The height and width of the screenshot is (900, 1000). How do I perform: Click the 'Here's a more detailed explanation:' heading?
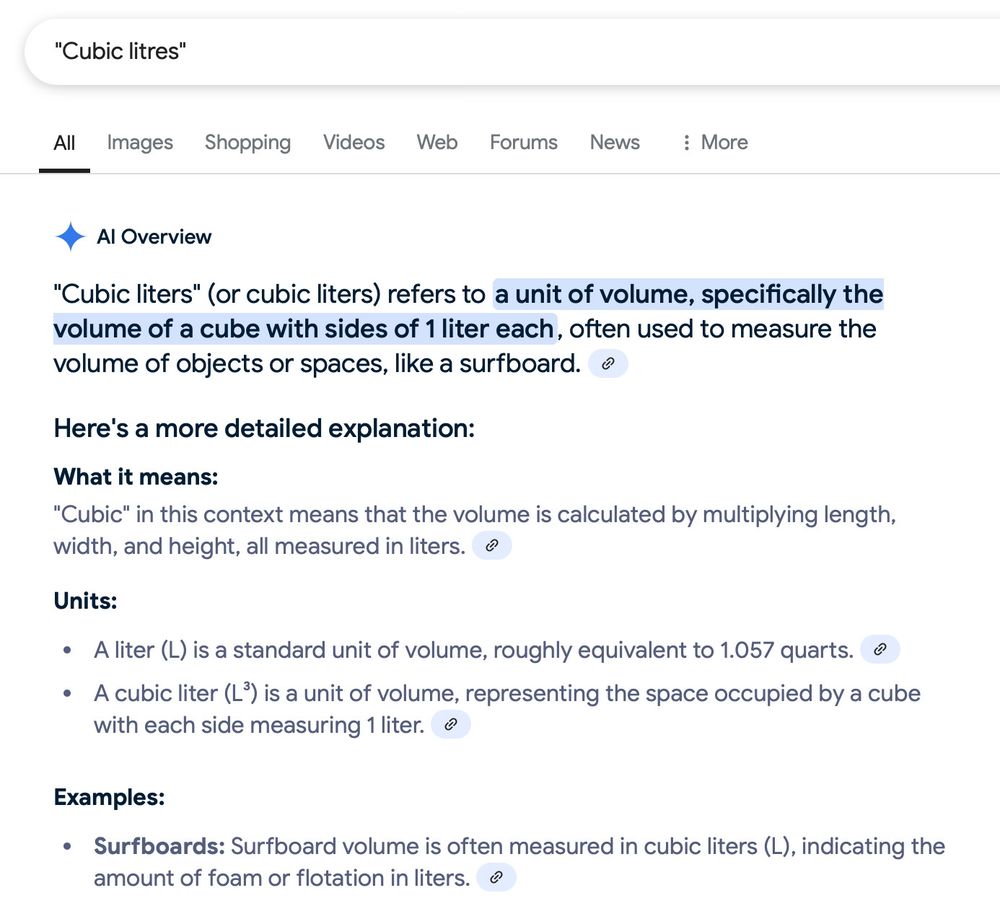[x=264, y=428]
